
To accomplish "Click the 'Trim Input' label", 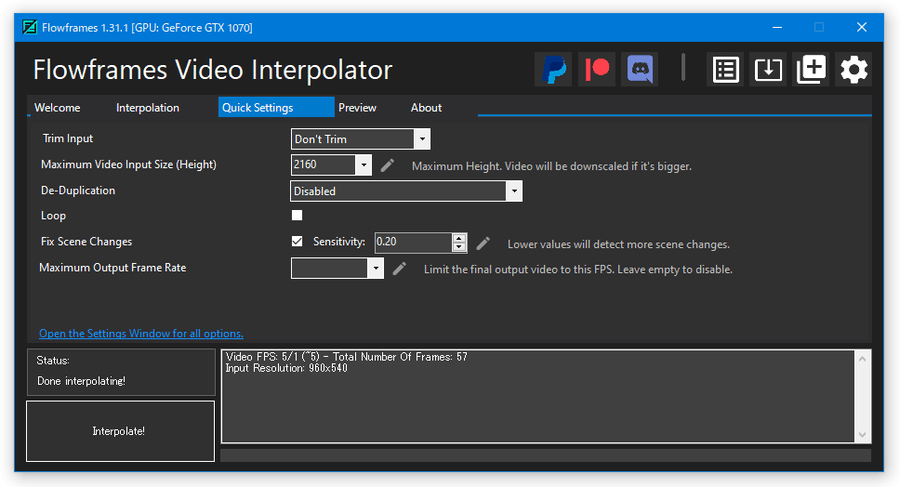I will [x=68, y=138].
